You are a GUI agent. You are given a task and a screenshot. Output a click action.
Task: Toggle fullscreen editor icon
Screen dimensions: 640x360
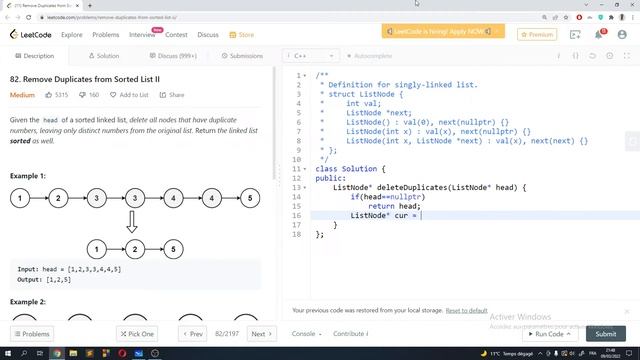point(627,56)
